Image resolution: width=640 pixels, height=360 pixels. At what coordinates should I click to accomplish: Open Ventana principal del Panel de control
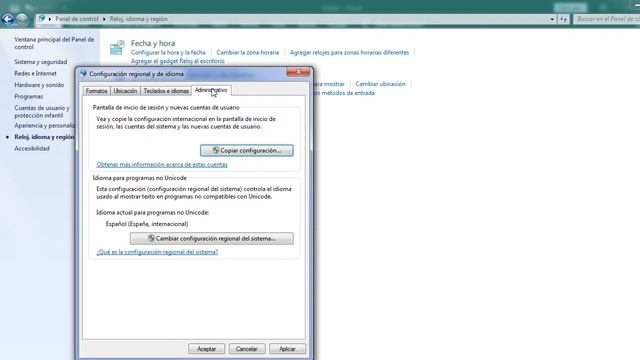pyautogui.click(x=54, y=43)
